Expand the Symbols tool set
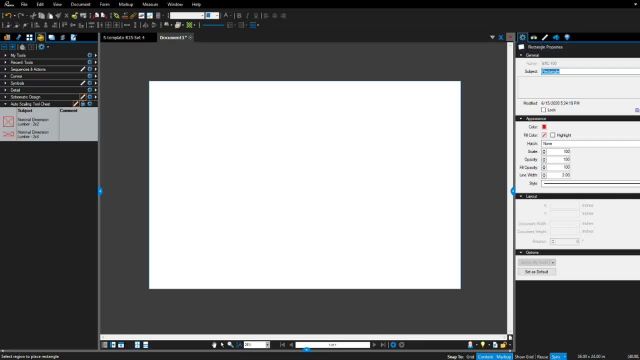Image resolution: width=640 pixels, height=360 pixels. [x=5, y=83]
